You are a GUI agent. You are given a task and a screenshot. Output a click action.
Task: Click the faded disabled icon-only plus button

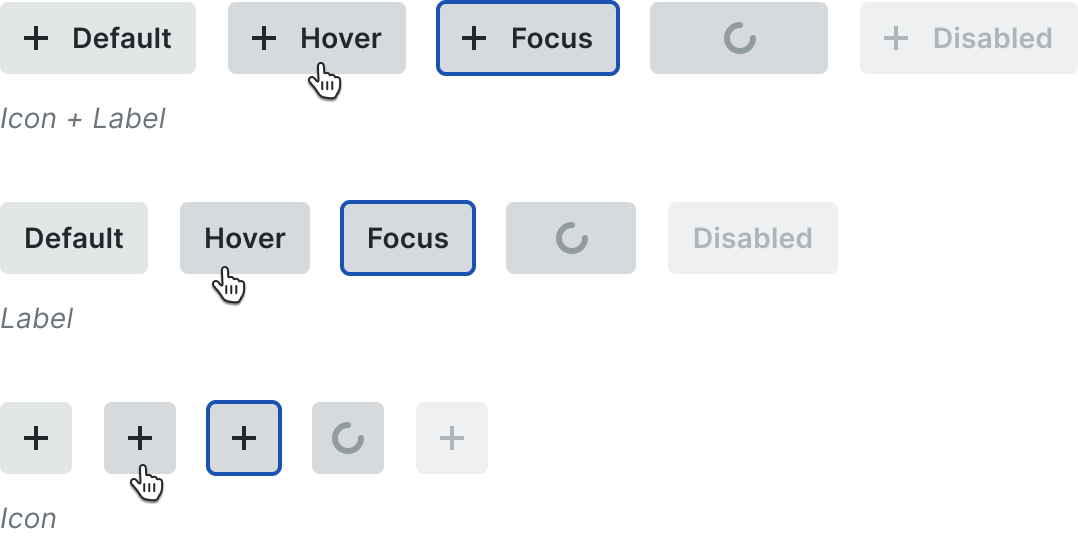(452, 438)
